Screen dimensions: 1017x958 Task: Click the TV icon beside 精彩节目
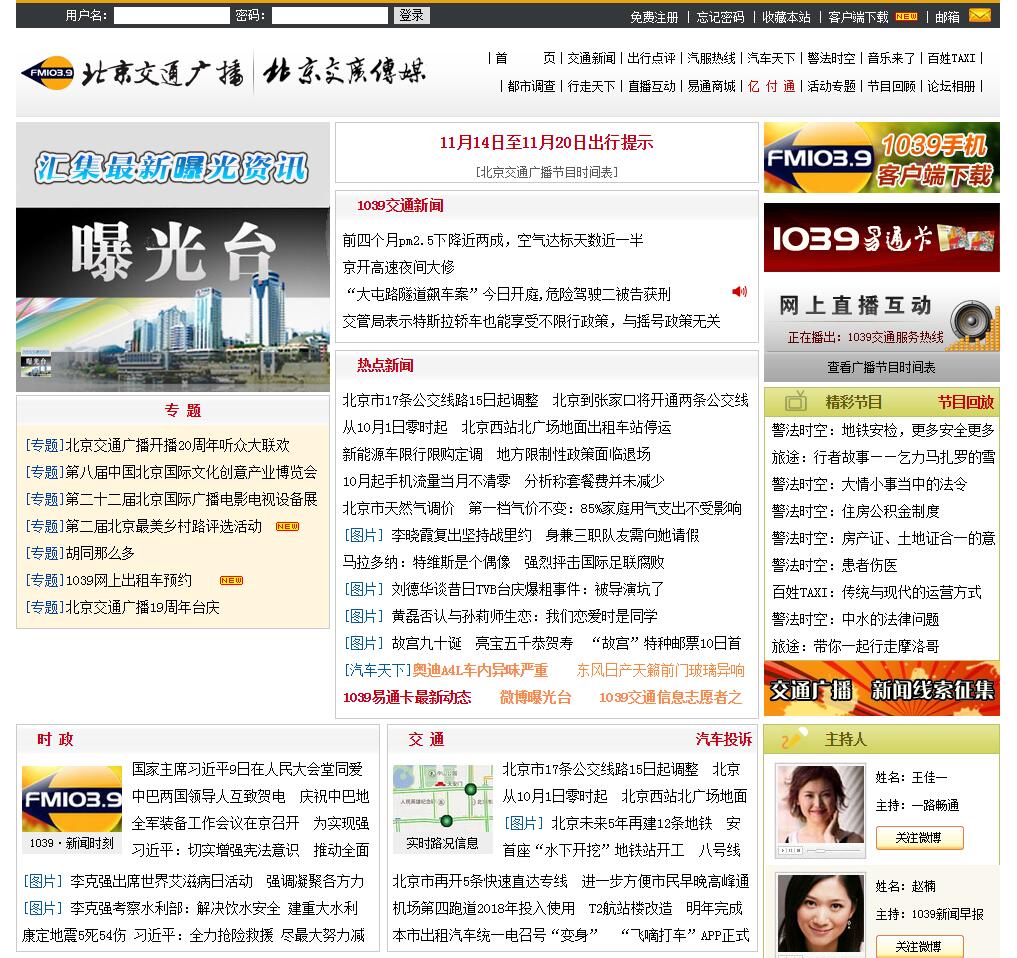click(x=796, y=401)
